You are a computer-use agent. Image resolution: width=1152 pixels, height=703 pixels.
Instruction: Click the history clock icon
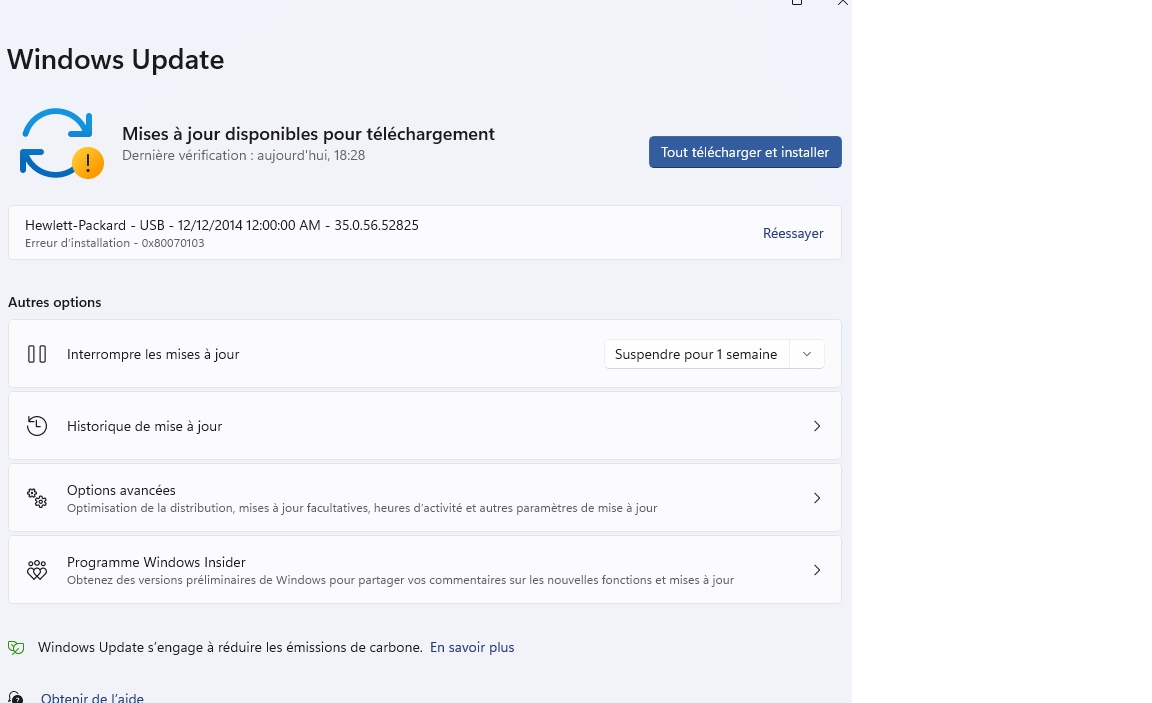click(37, 426)
